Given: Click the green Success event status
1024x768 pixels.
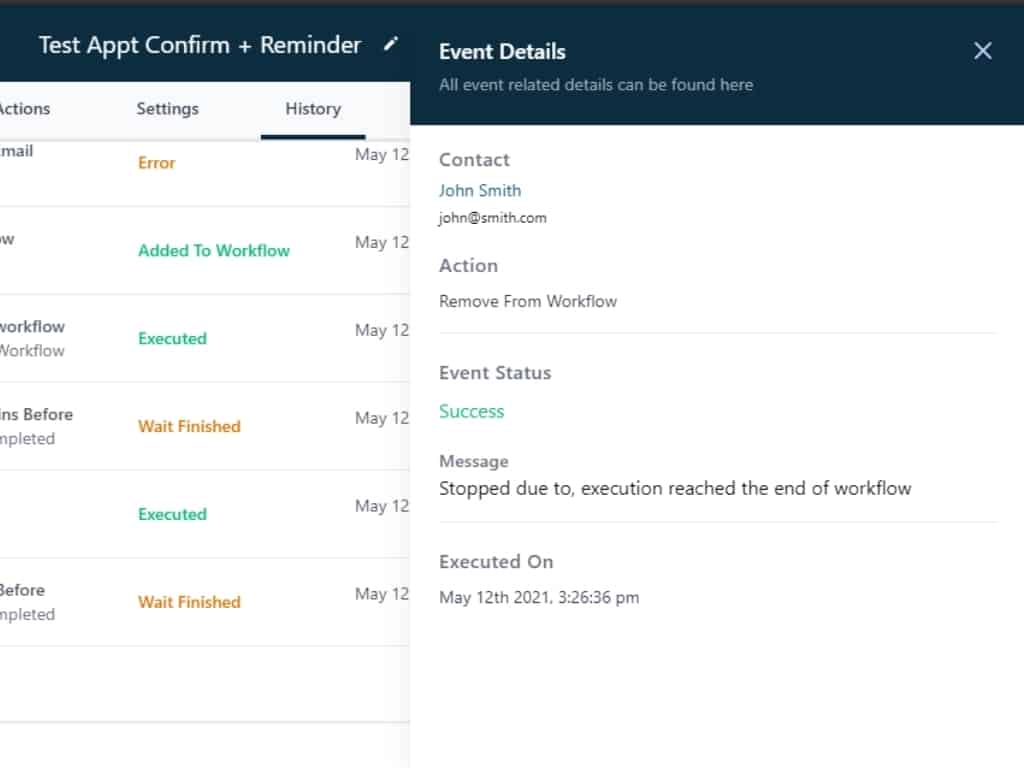Looking at the screenshot, I should coord(471,411).
